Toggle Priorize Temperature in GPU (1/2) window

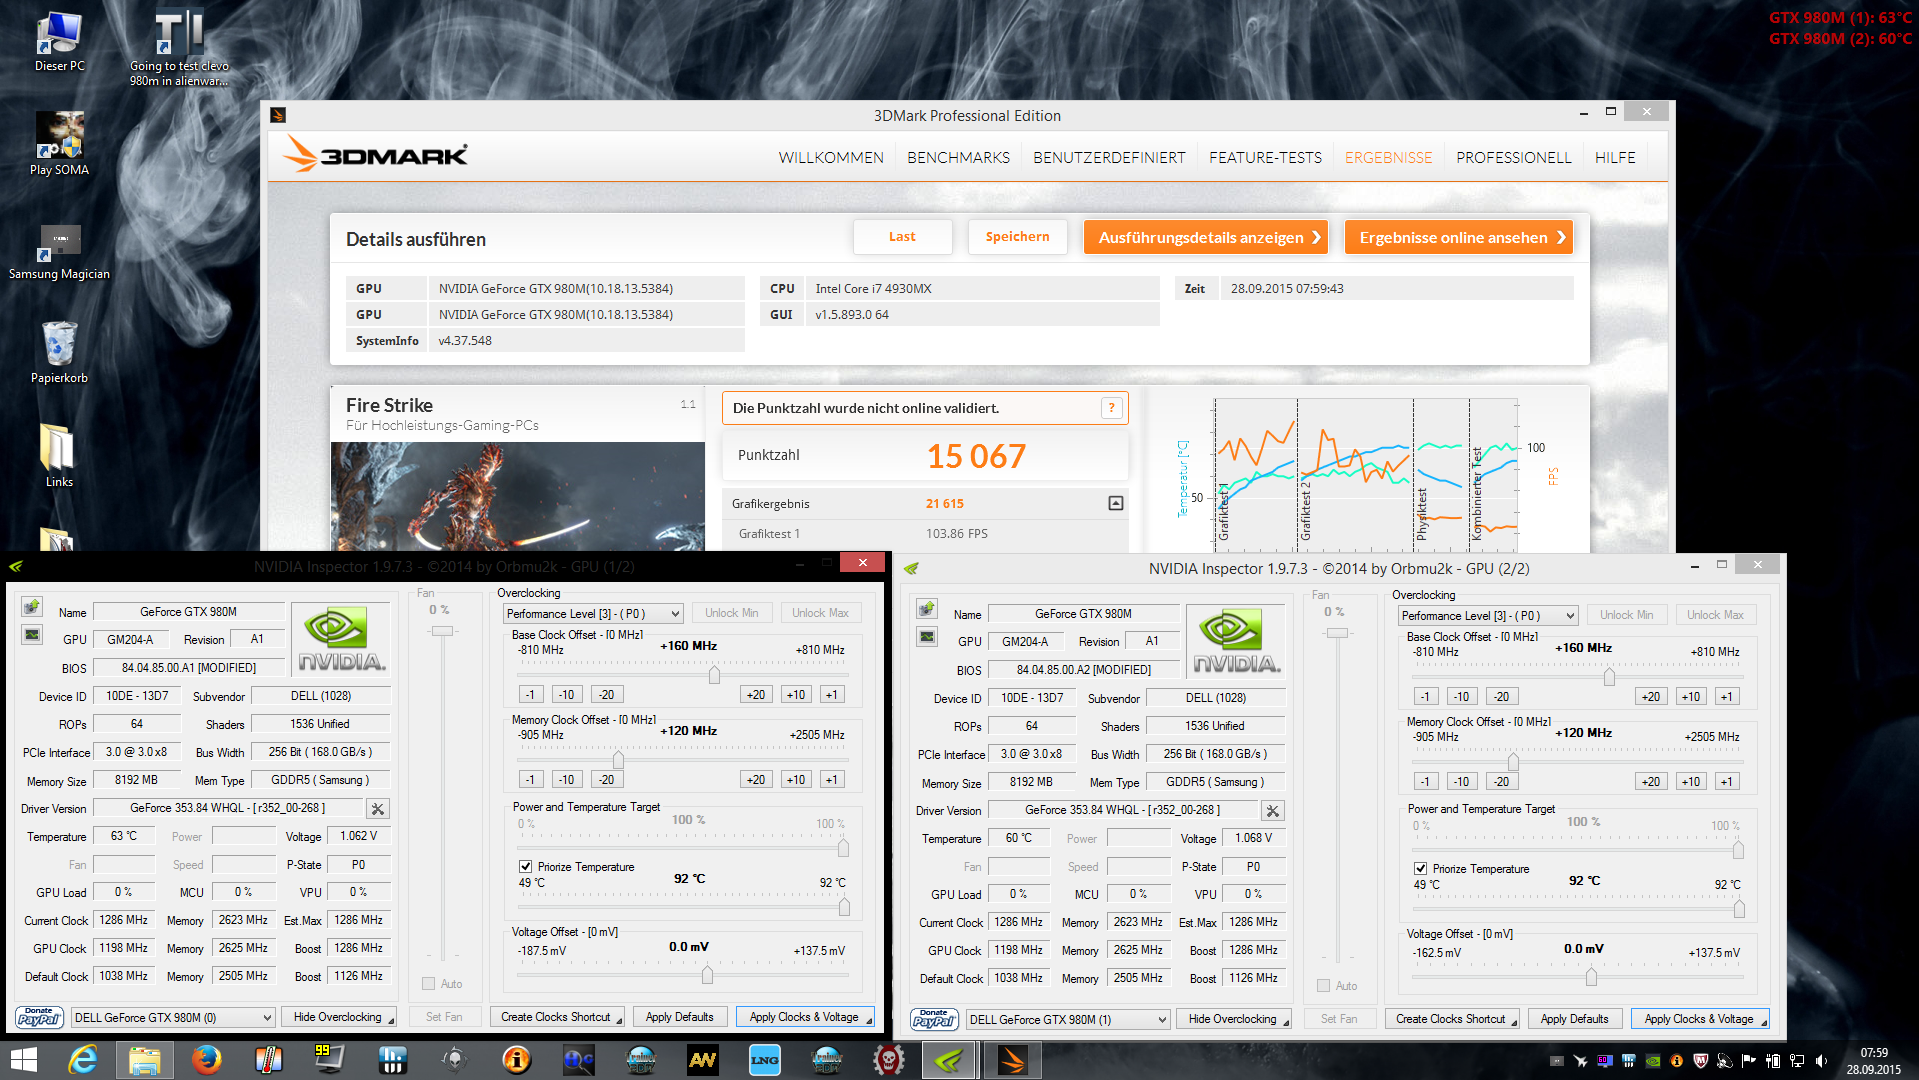click(525, 866)
